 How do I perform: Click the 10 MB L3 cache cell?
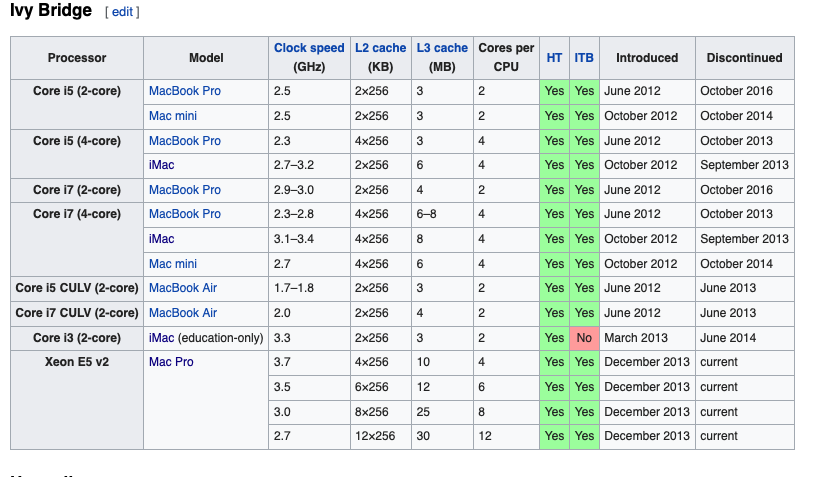click(x=442, y=362)
